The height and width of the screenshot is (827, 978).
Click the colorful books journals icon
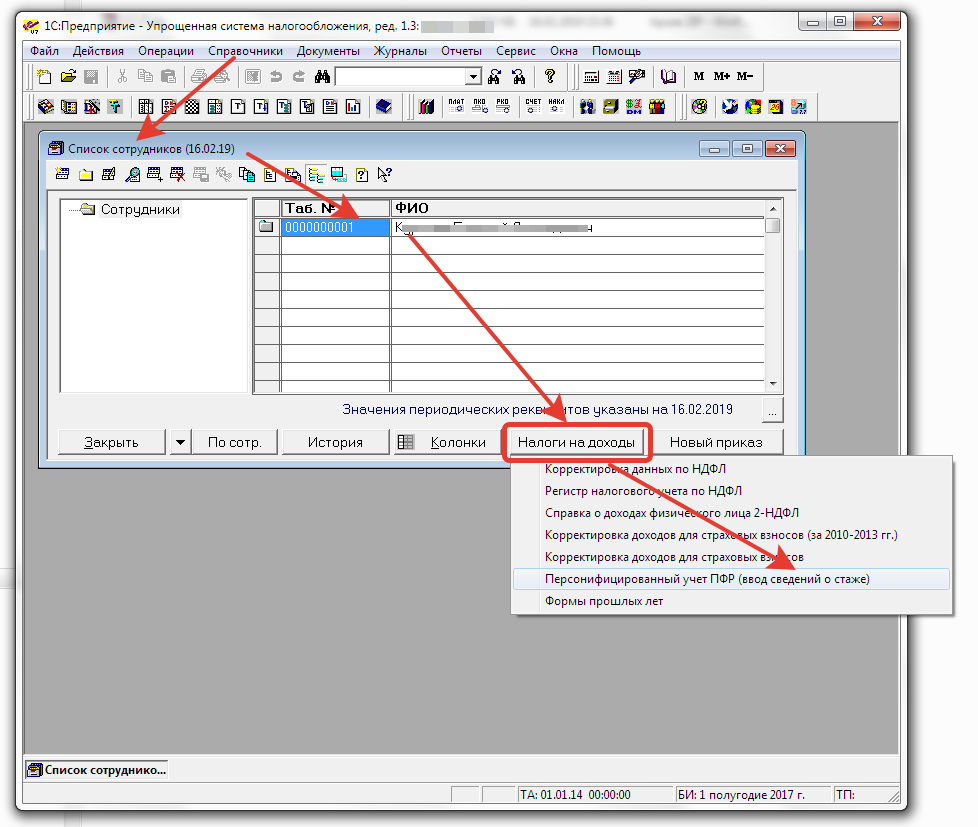click(426, 107)
